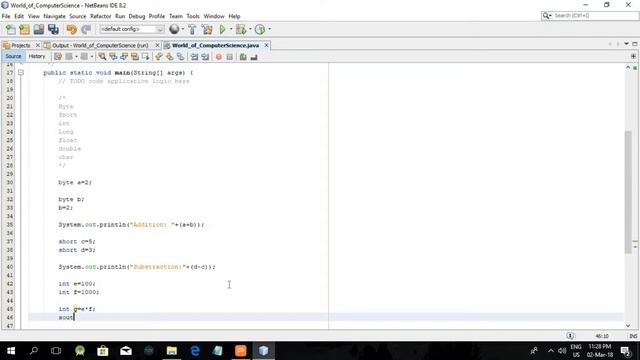
Task: Click the Save All toolbar icon
Action: [x=53, y=29]
